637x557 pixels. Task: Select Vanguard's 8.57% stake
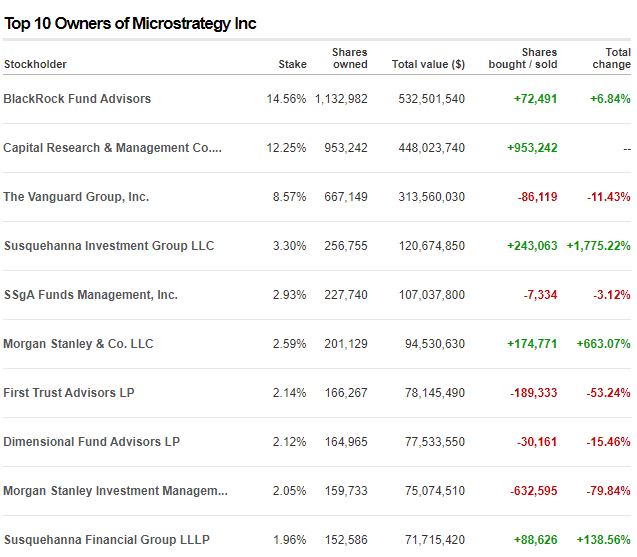point(289,197)
